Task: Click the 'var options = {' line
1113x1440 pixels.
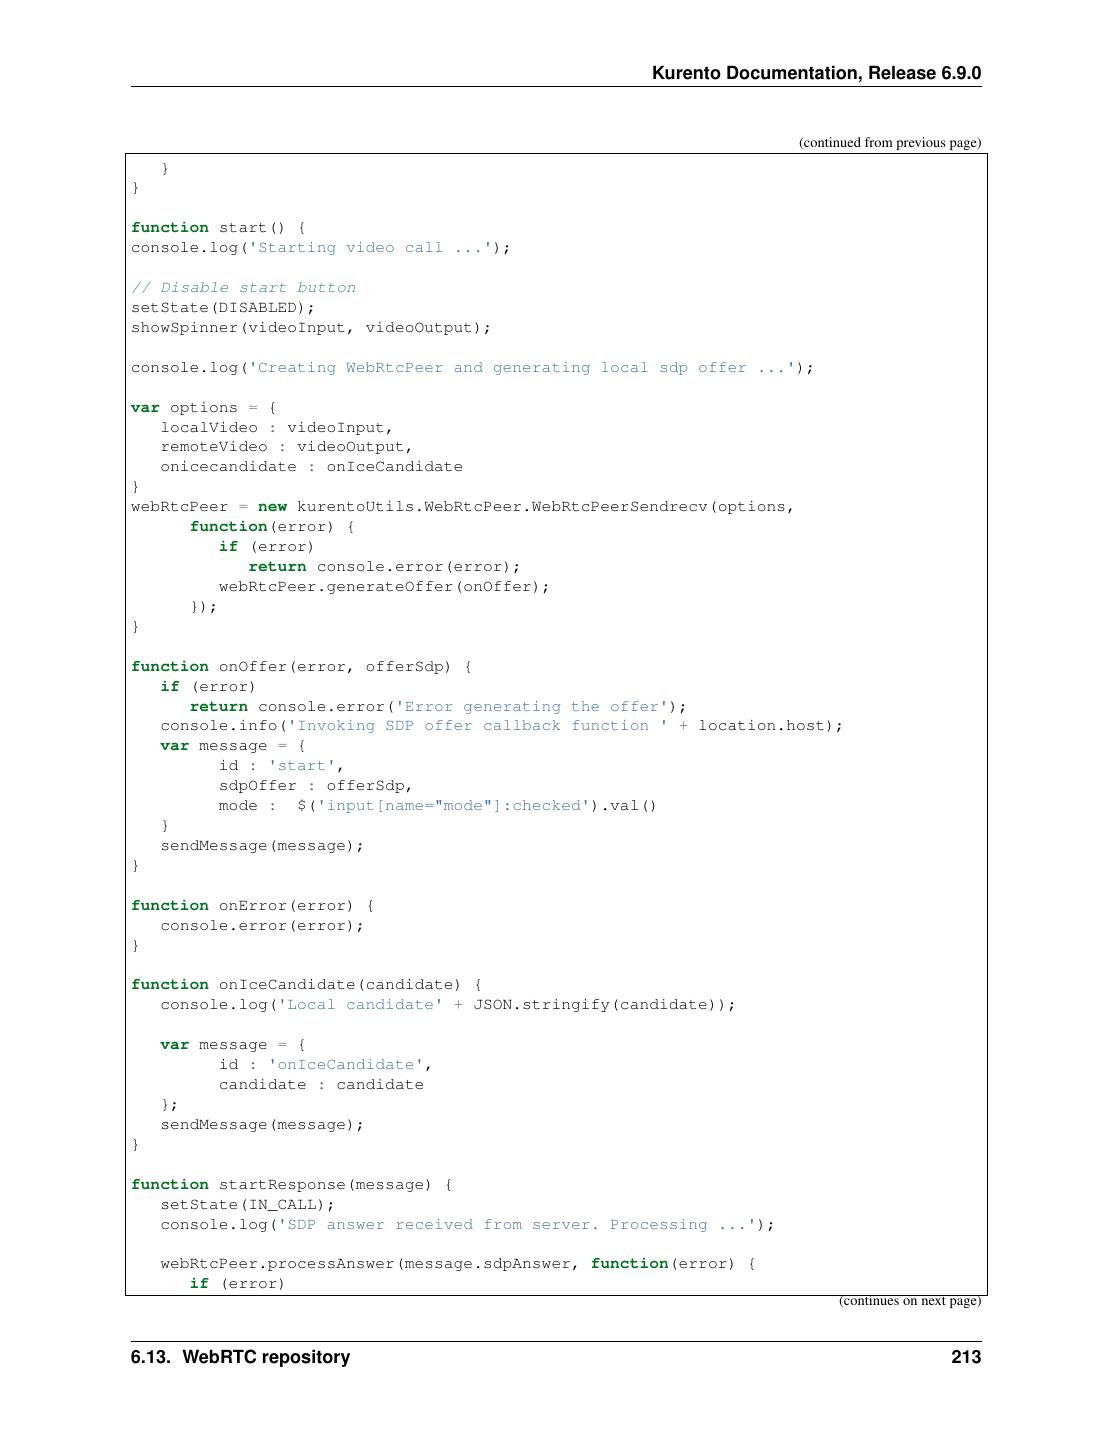Action: [x=204, y=407]
